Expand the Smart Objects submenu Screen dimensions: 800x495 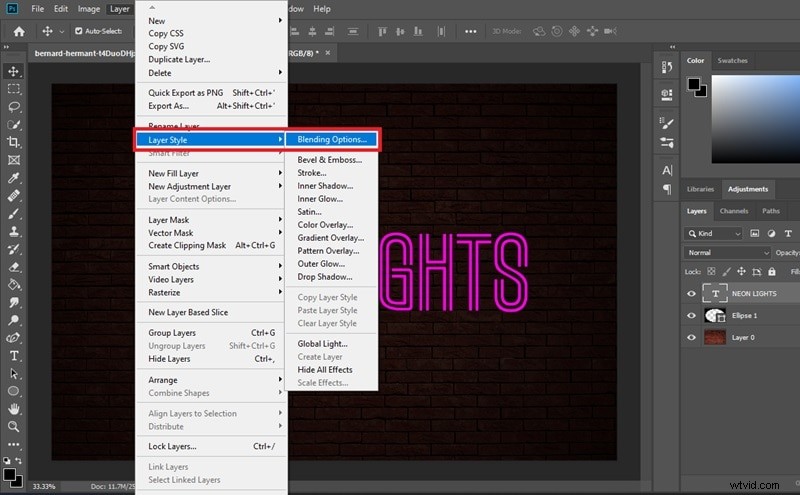click(211, 266)
